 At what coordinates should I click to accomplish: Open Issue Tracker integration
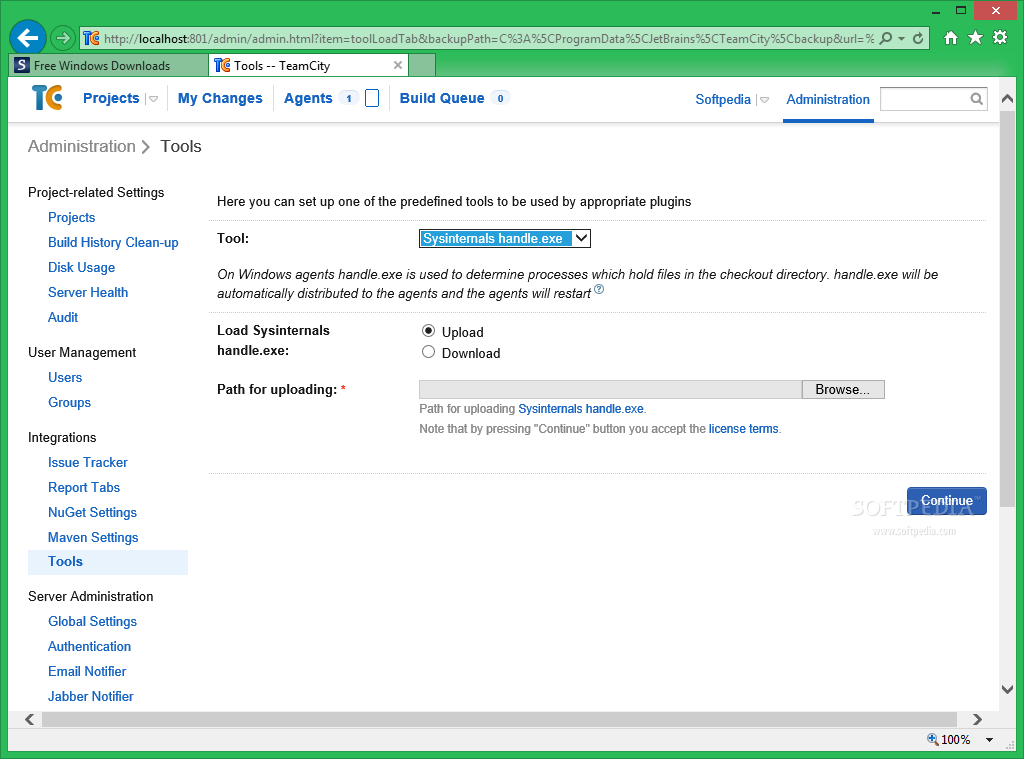coord(88,462)
